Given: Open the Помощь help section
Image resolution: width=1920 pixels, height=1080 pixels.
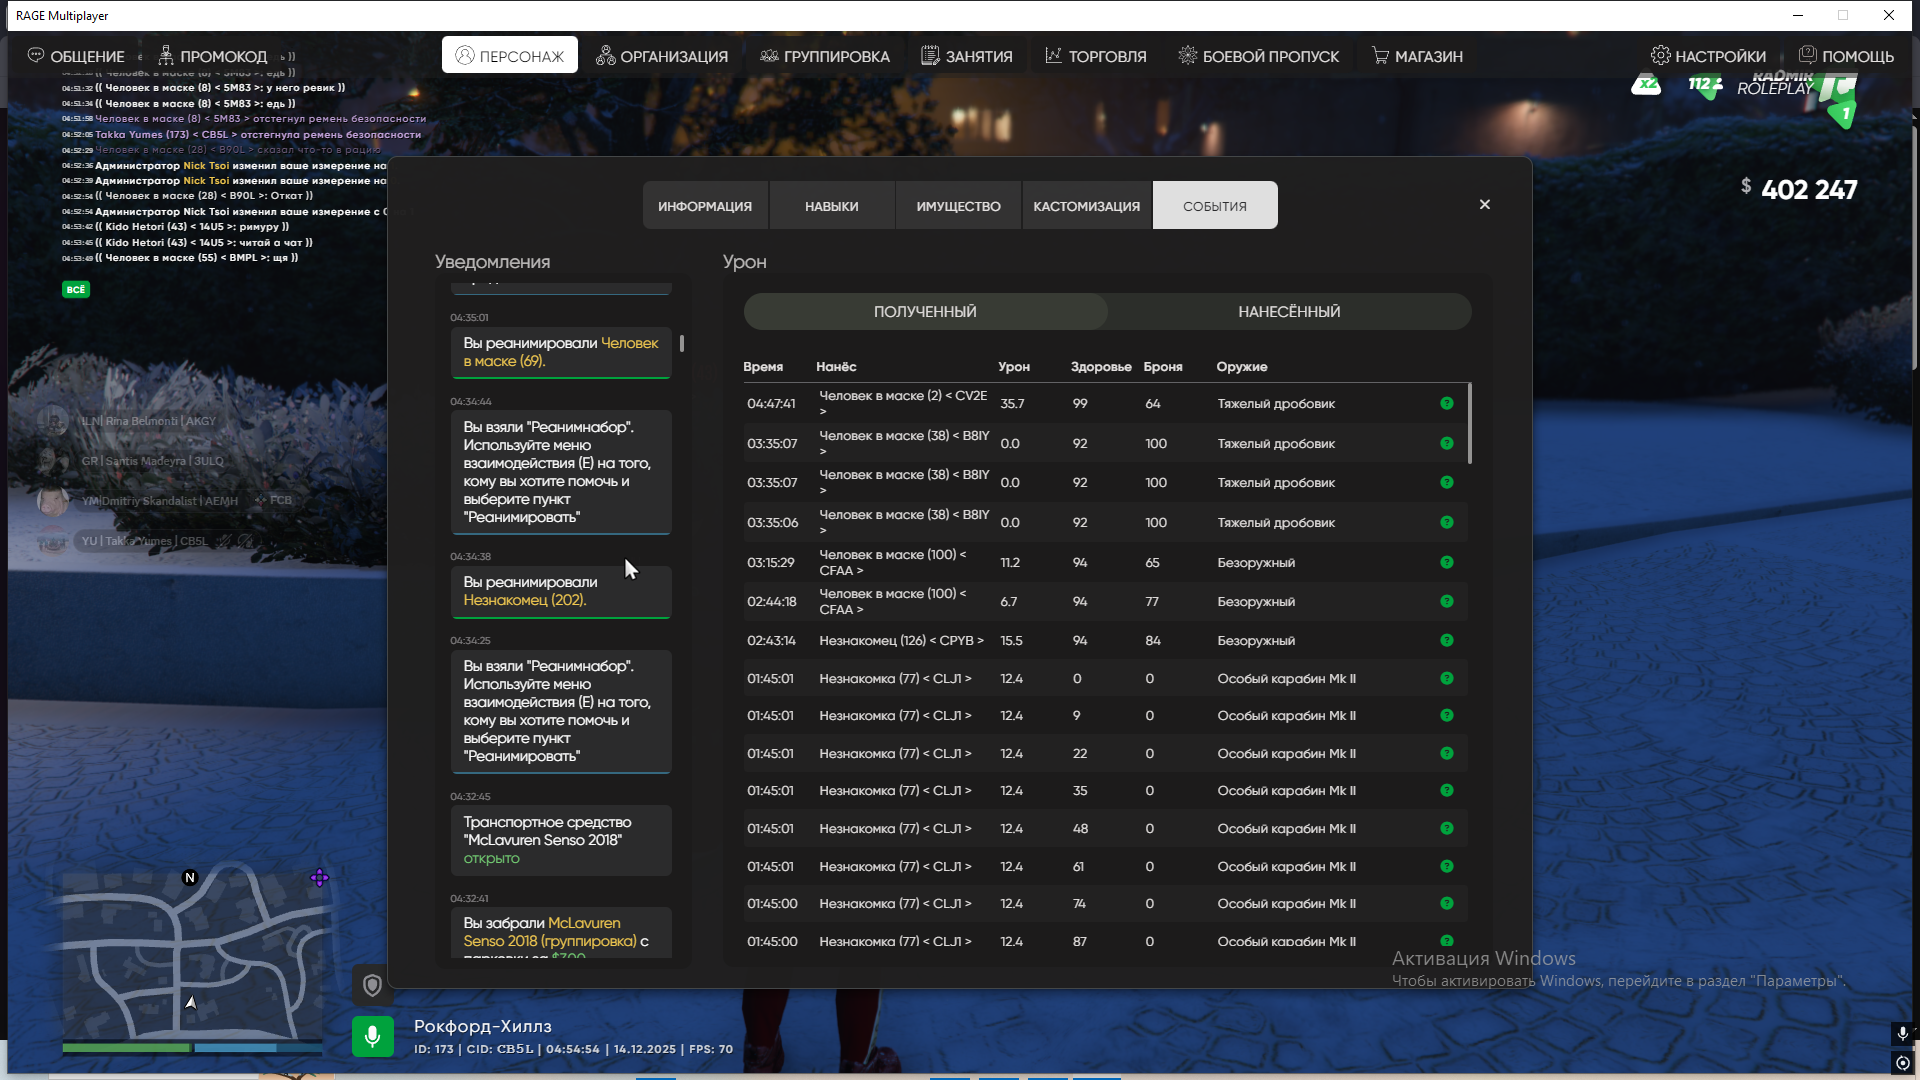Looking at the screenshot, I should tap(1846, 56).
